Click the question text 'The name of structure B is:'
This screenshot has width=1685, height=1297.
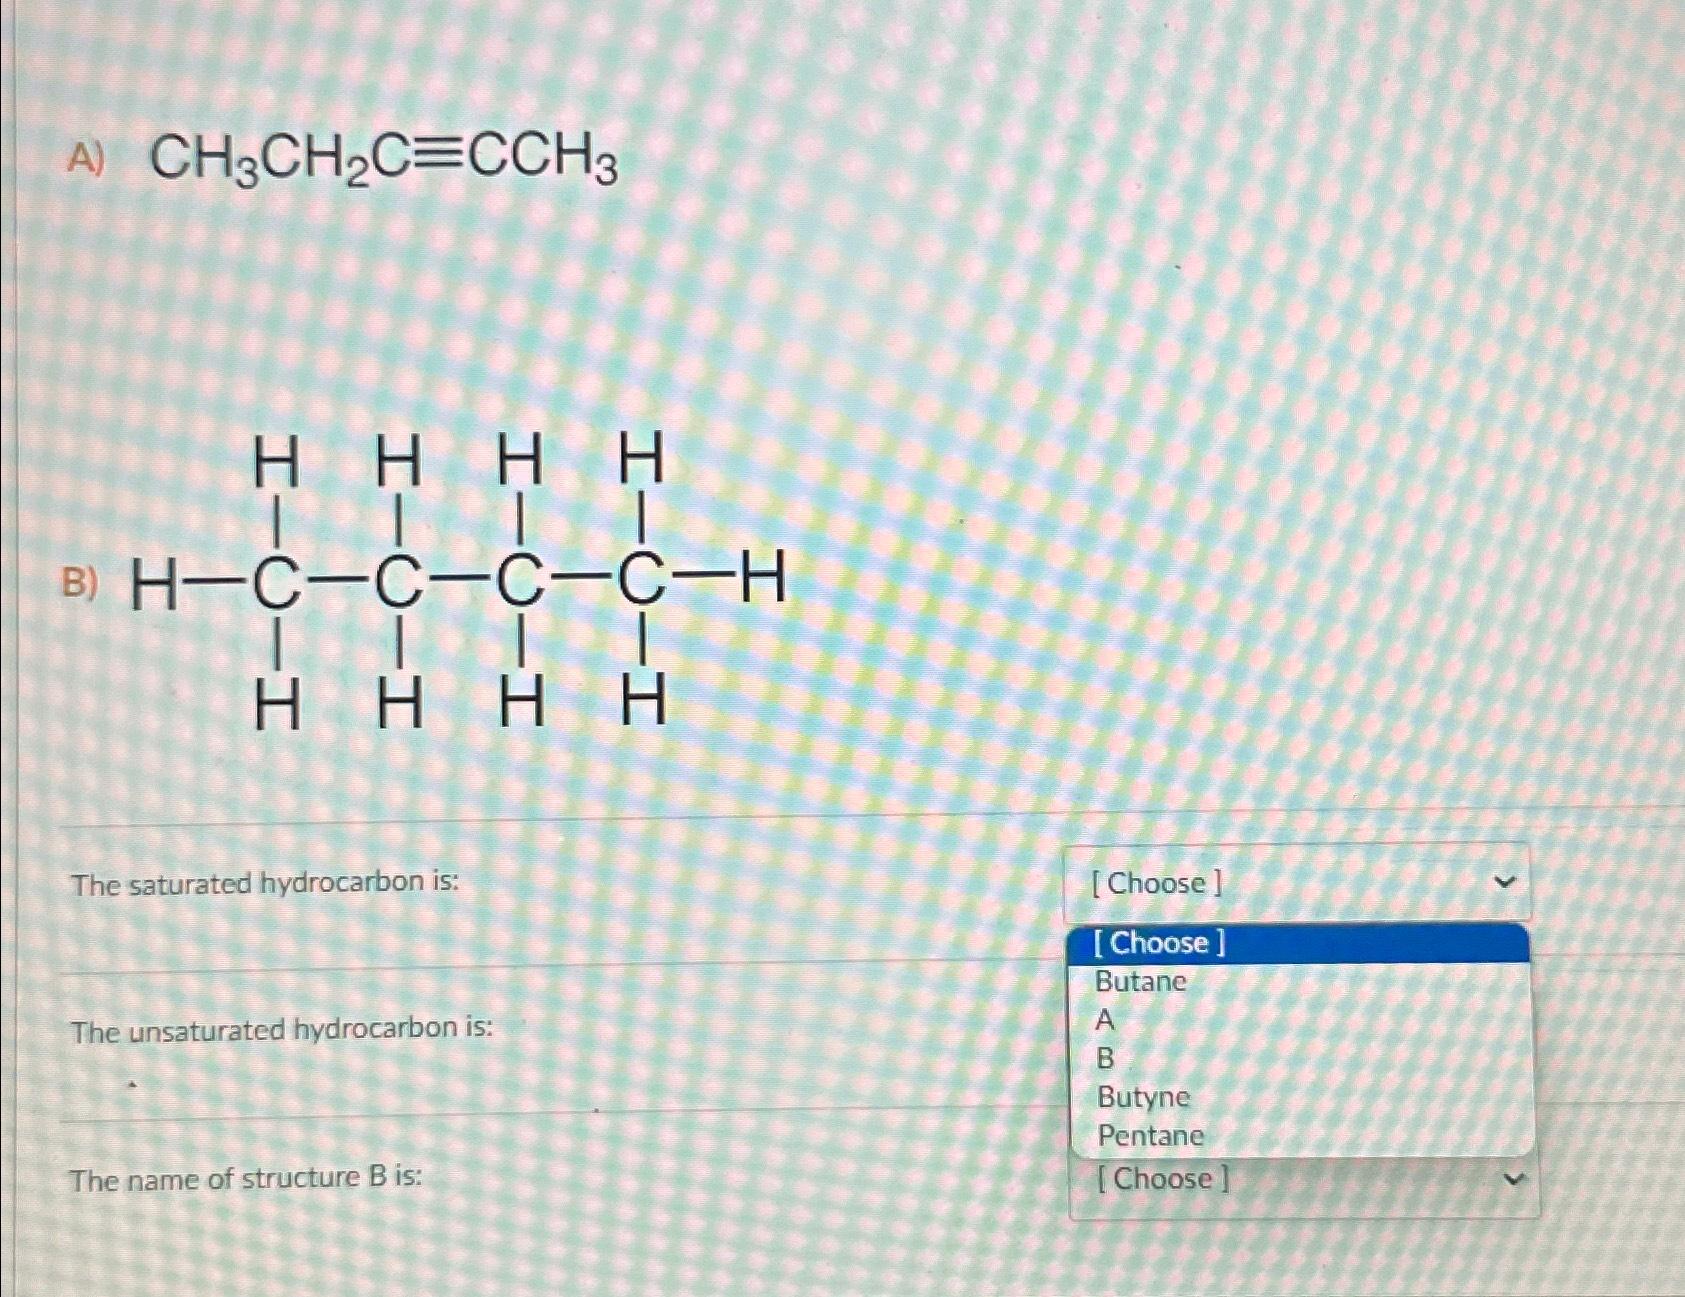[x=246, y=1180]
